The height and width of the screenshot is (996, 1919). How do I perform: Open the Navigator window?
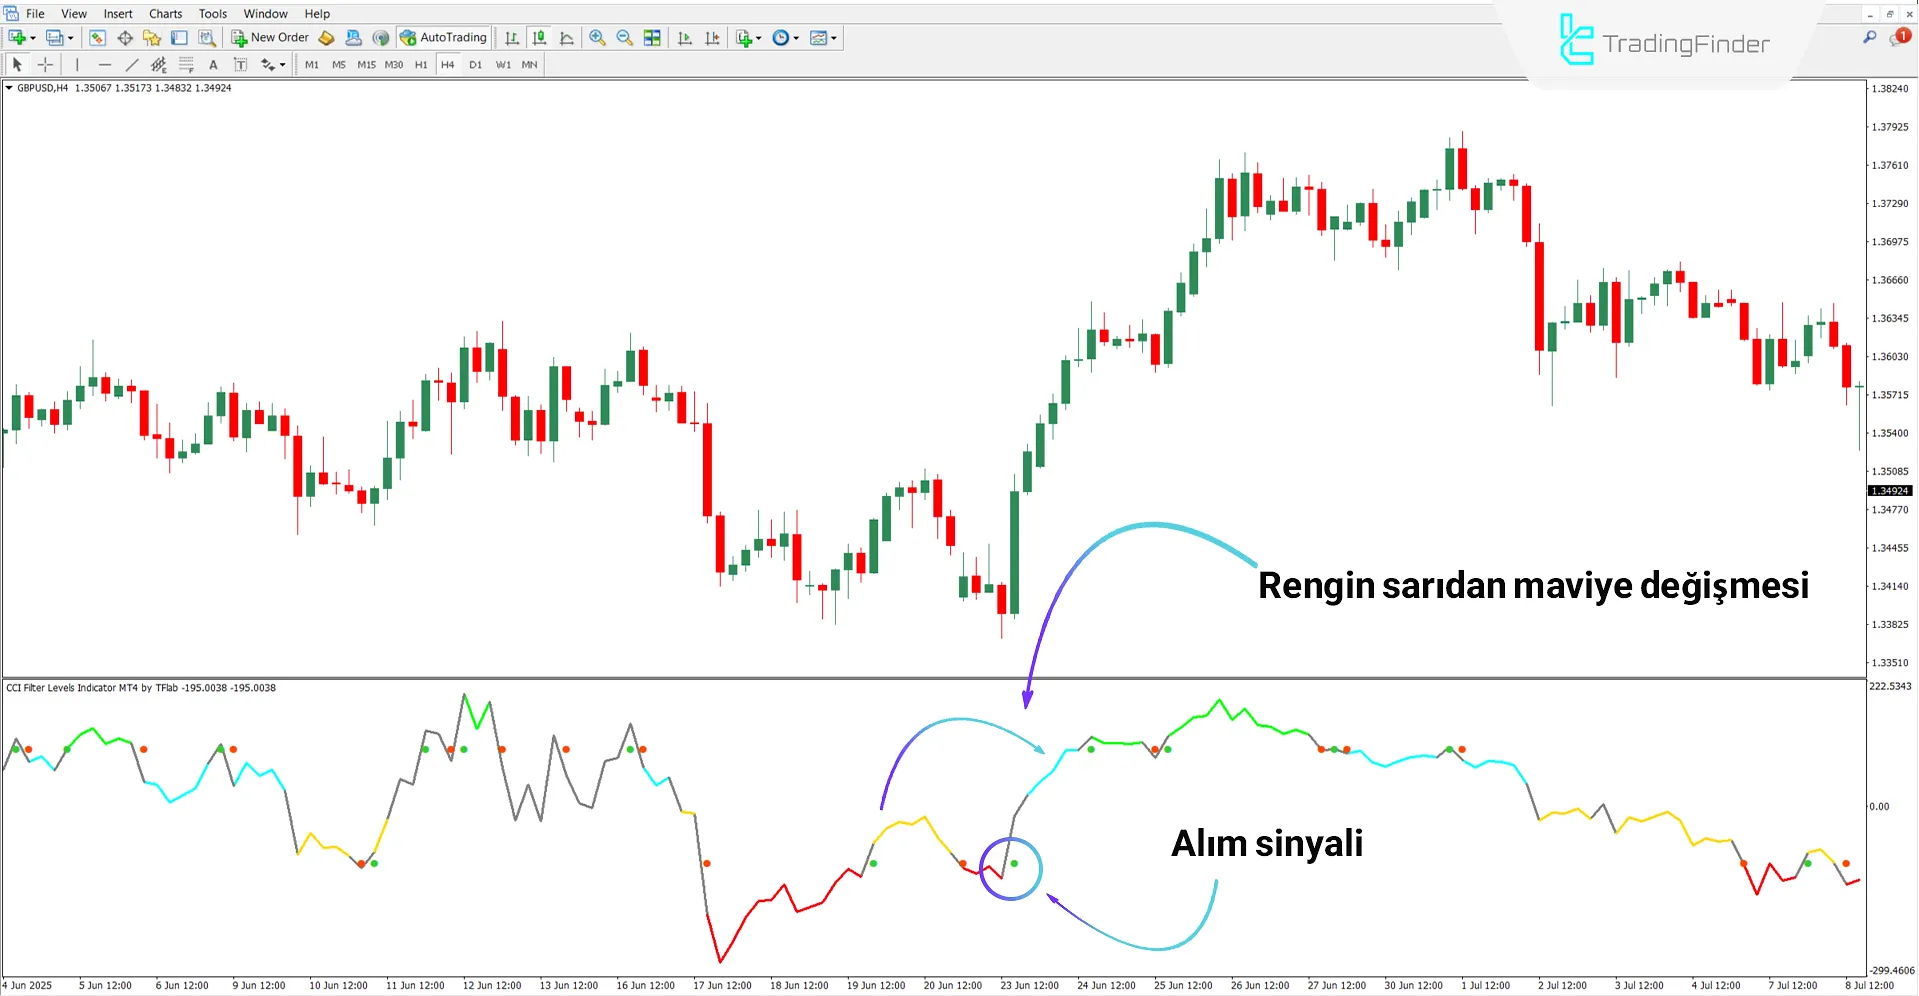point(151,37)
